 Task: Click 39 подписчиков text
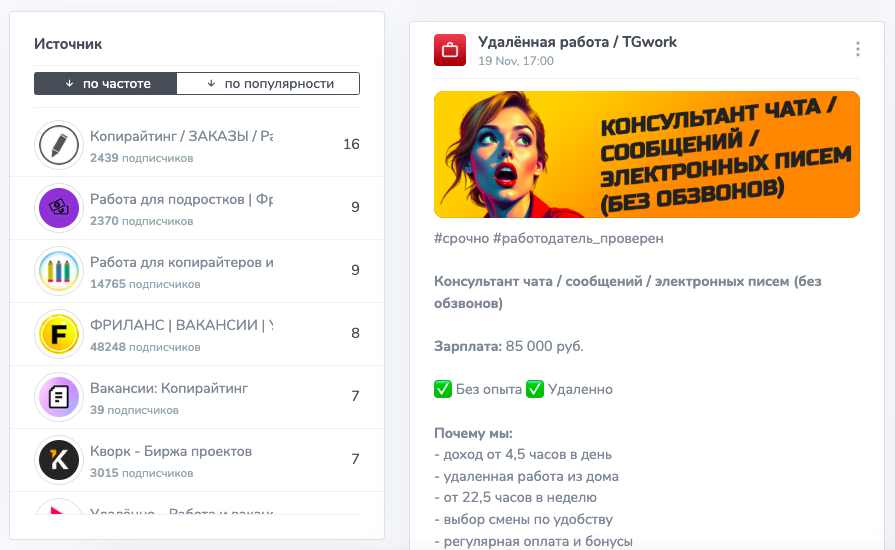134,410
